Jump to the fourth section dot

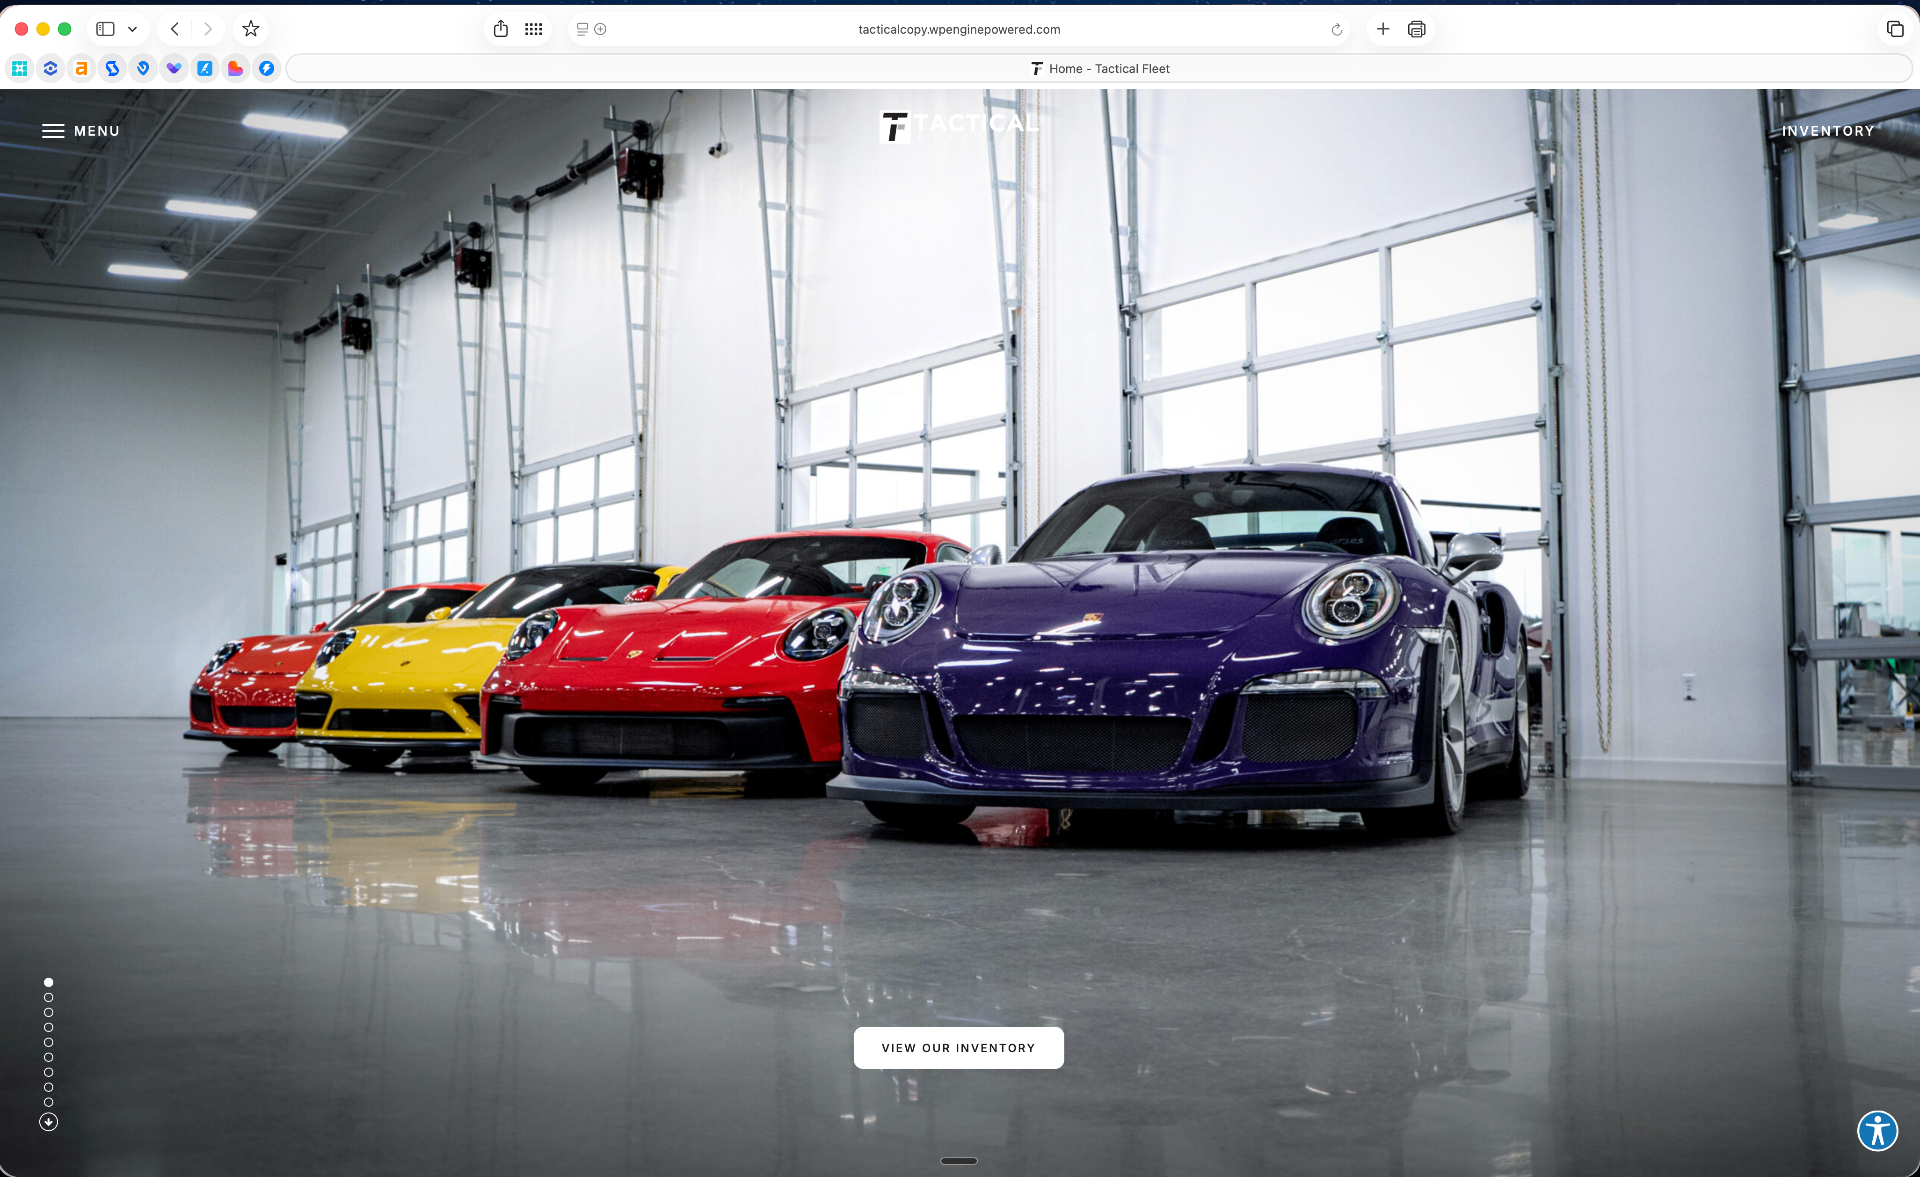48,1027
